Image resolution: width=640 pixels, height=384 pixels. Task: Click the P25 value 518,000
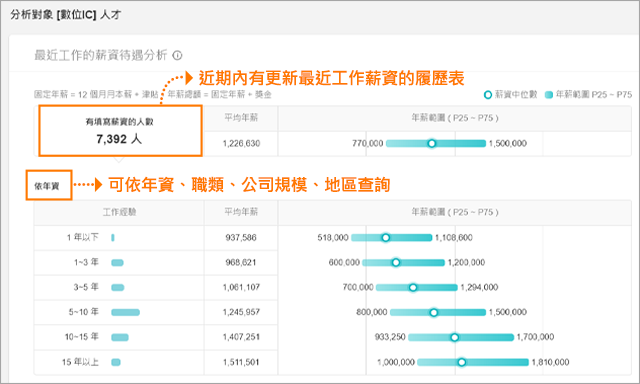(x=333, y=238)
